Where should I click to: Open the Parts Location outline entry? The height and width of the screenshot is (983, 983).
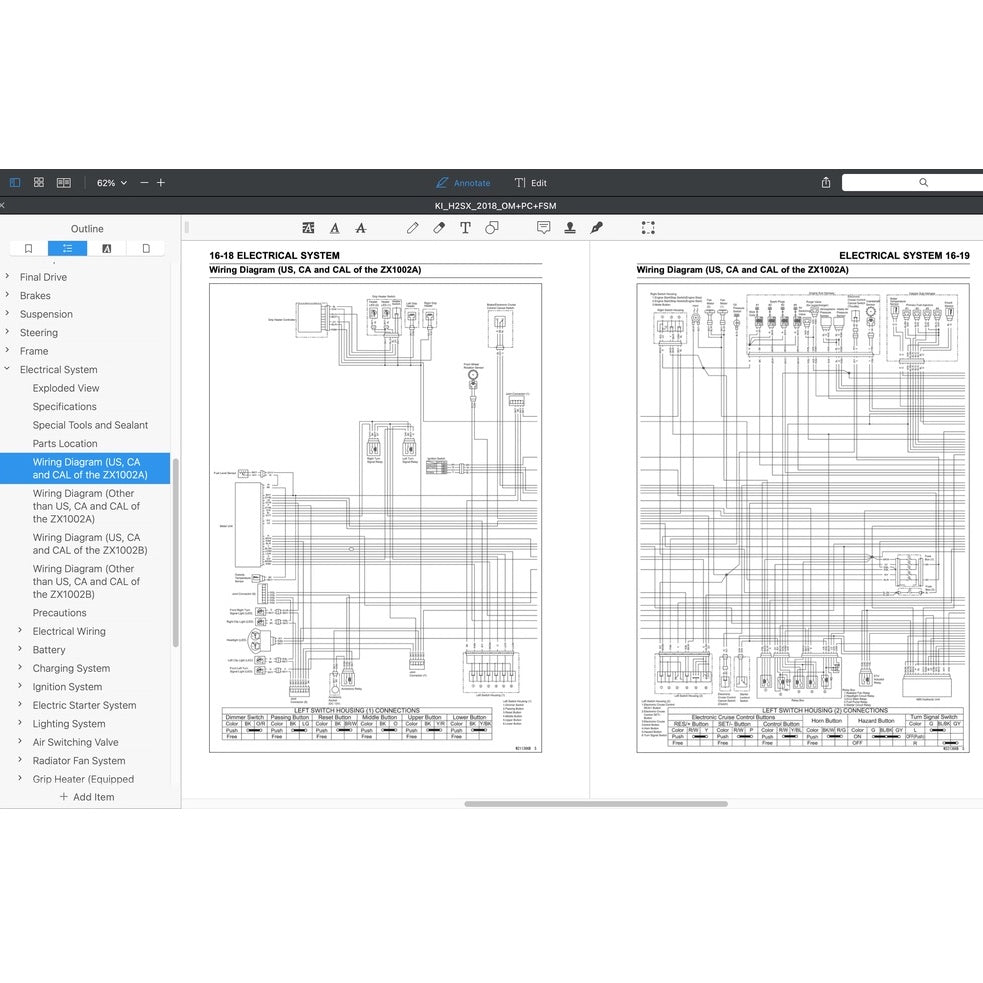click(x=65, y=444)
